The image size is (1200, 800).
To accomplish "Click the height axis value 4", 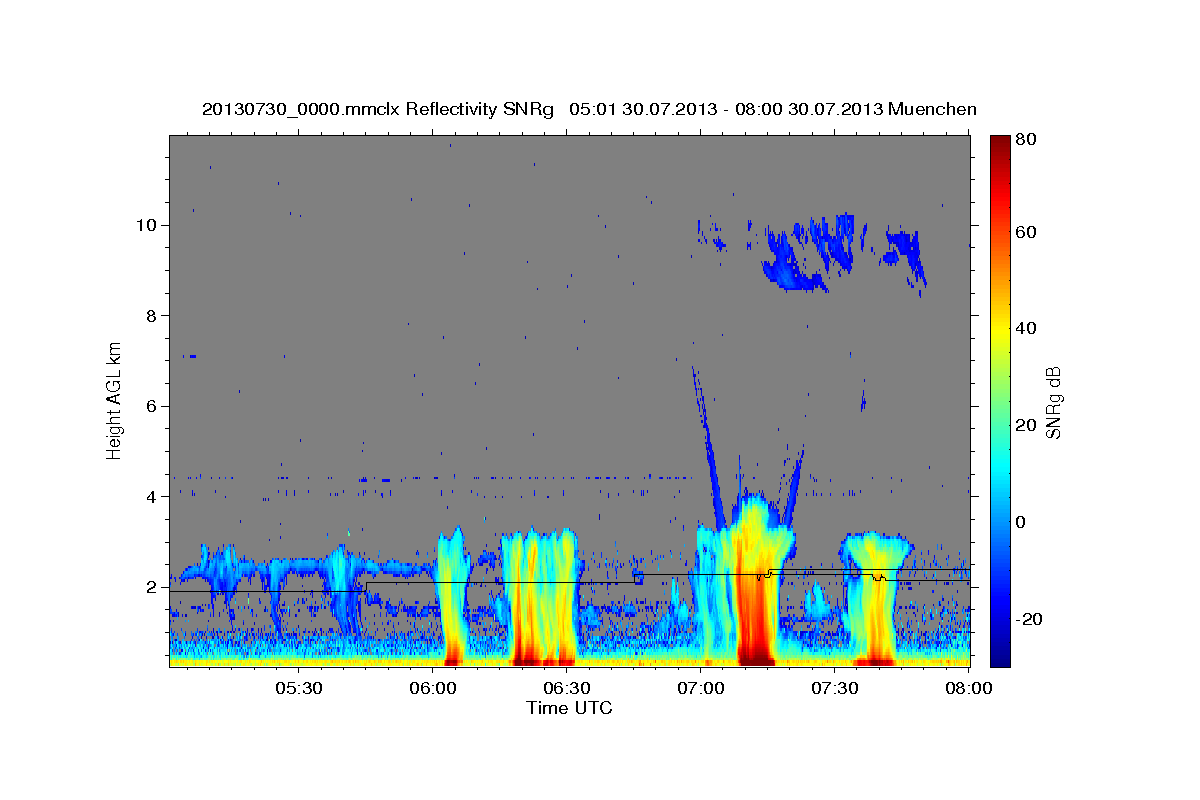I will (x=151, y=496).
